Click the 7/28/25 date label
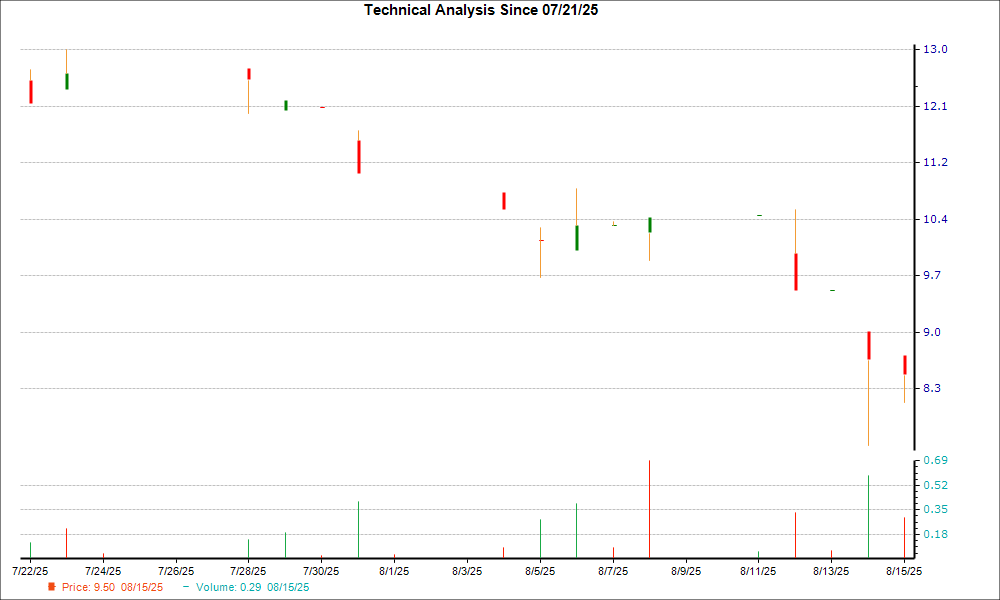The image size is (1000, 600). (x=248, y=571)
